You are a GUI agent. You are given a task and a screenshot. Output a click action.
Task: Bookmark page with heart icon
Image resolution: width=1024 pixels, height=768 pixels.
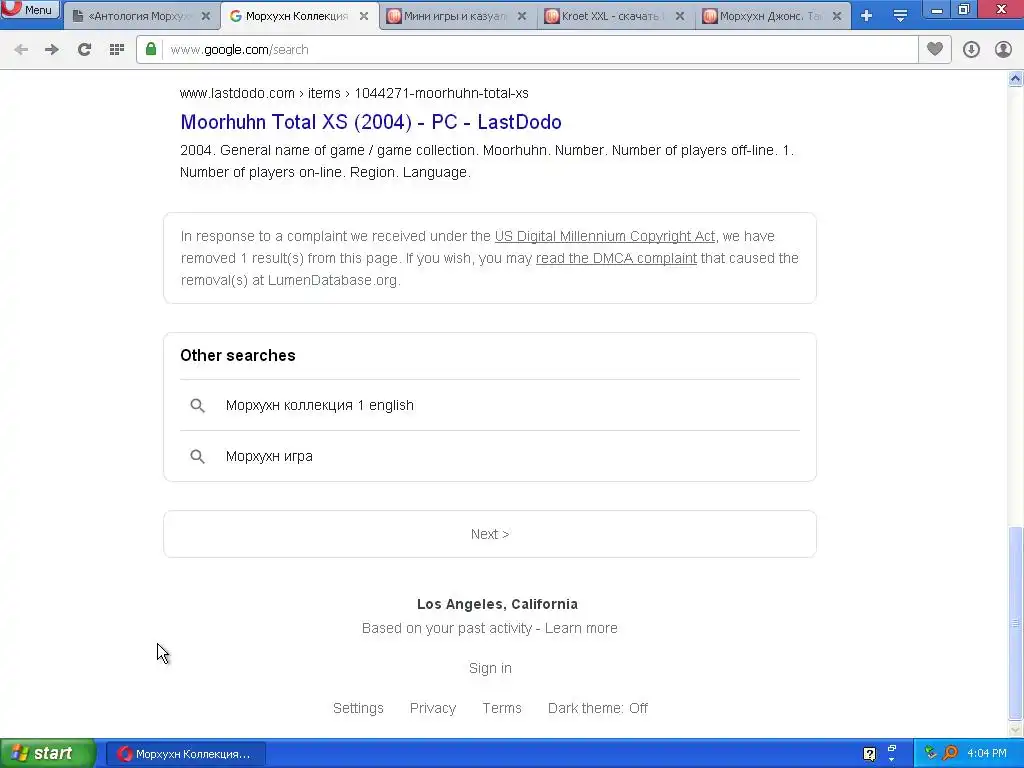pyautogui.click(x=935, y=49)
